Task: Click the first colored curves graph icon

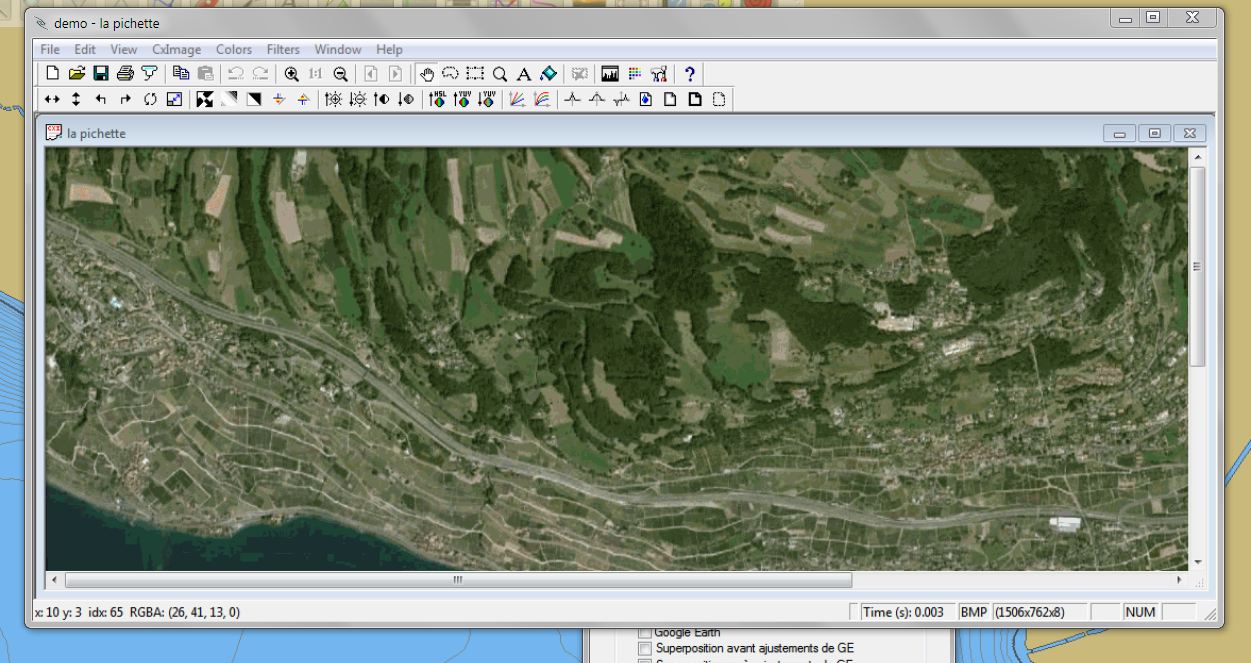Action: pos(517,99)
